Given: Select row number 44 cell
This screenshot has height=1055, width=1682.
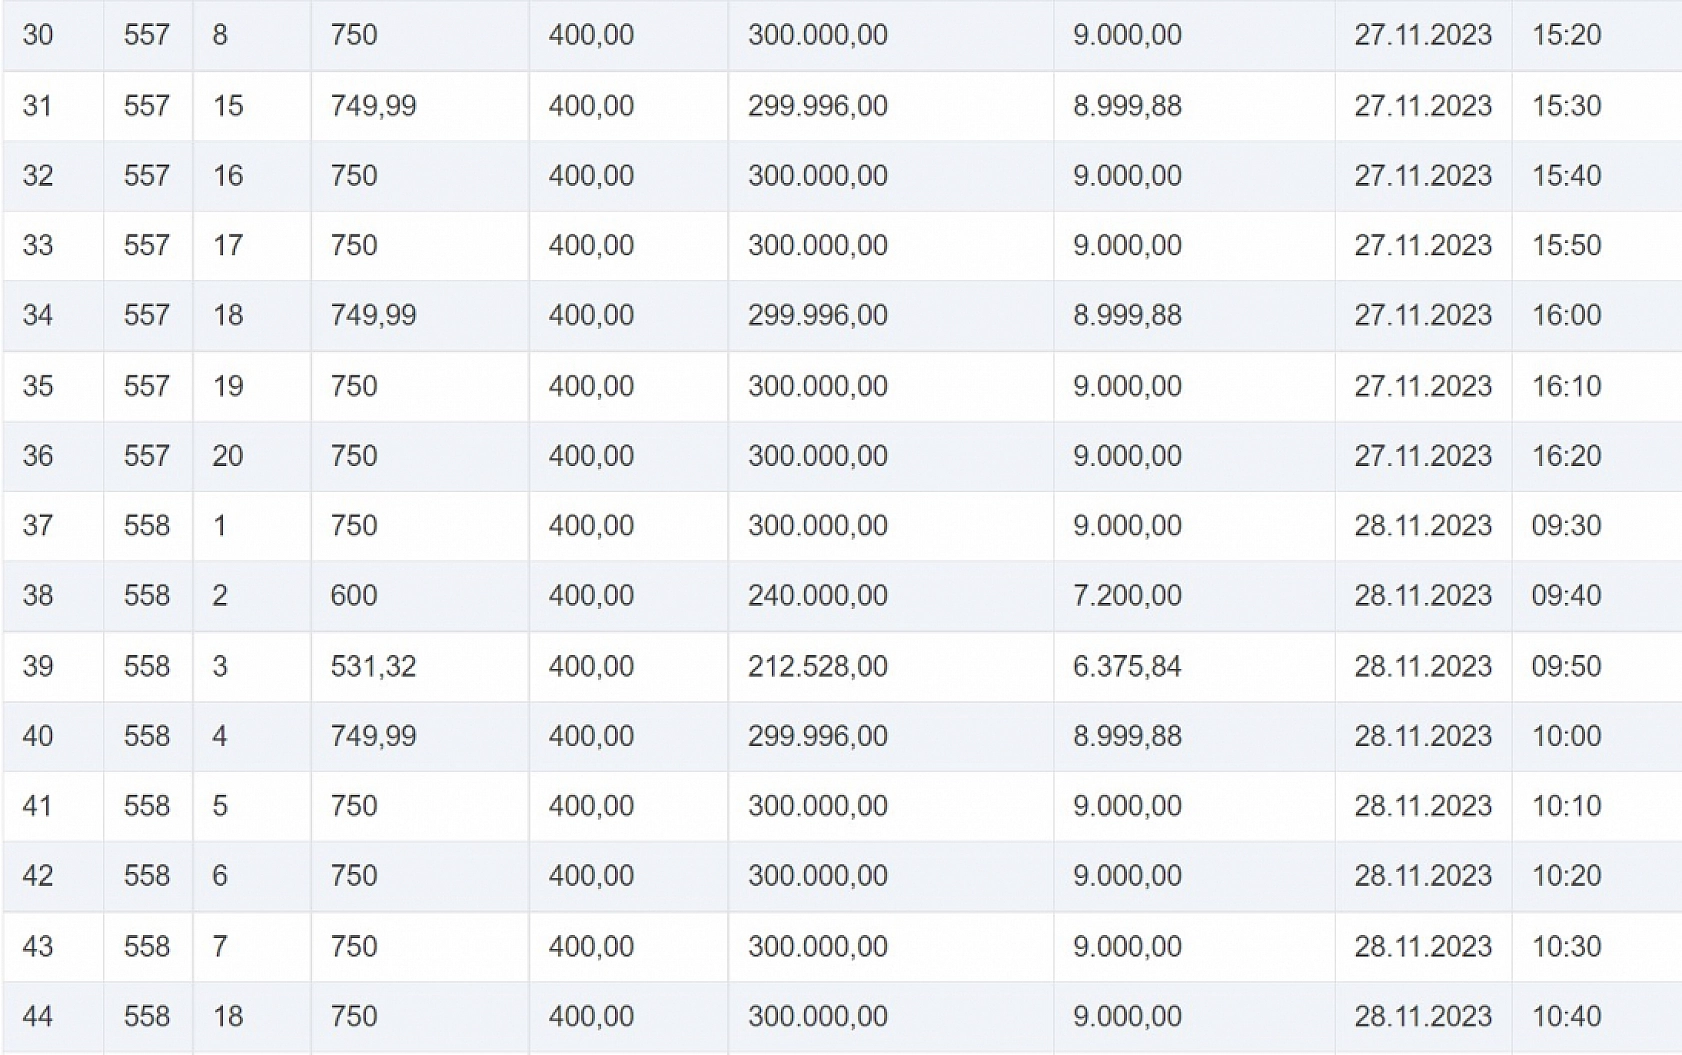Looking at the screenshot, I should (38, 1017).
